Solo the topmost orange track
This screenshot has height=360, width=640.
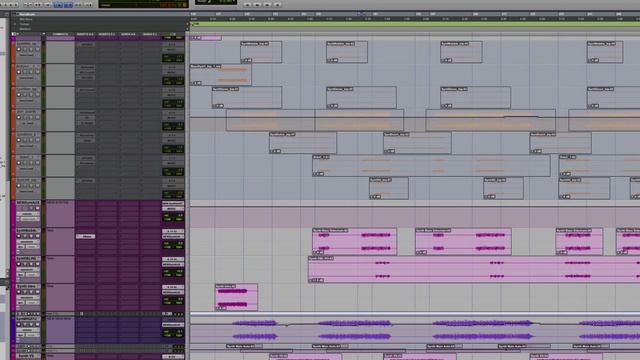(x=31, y=49)
